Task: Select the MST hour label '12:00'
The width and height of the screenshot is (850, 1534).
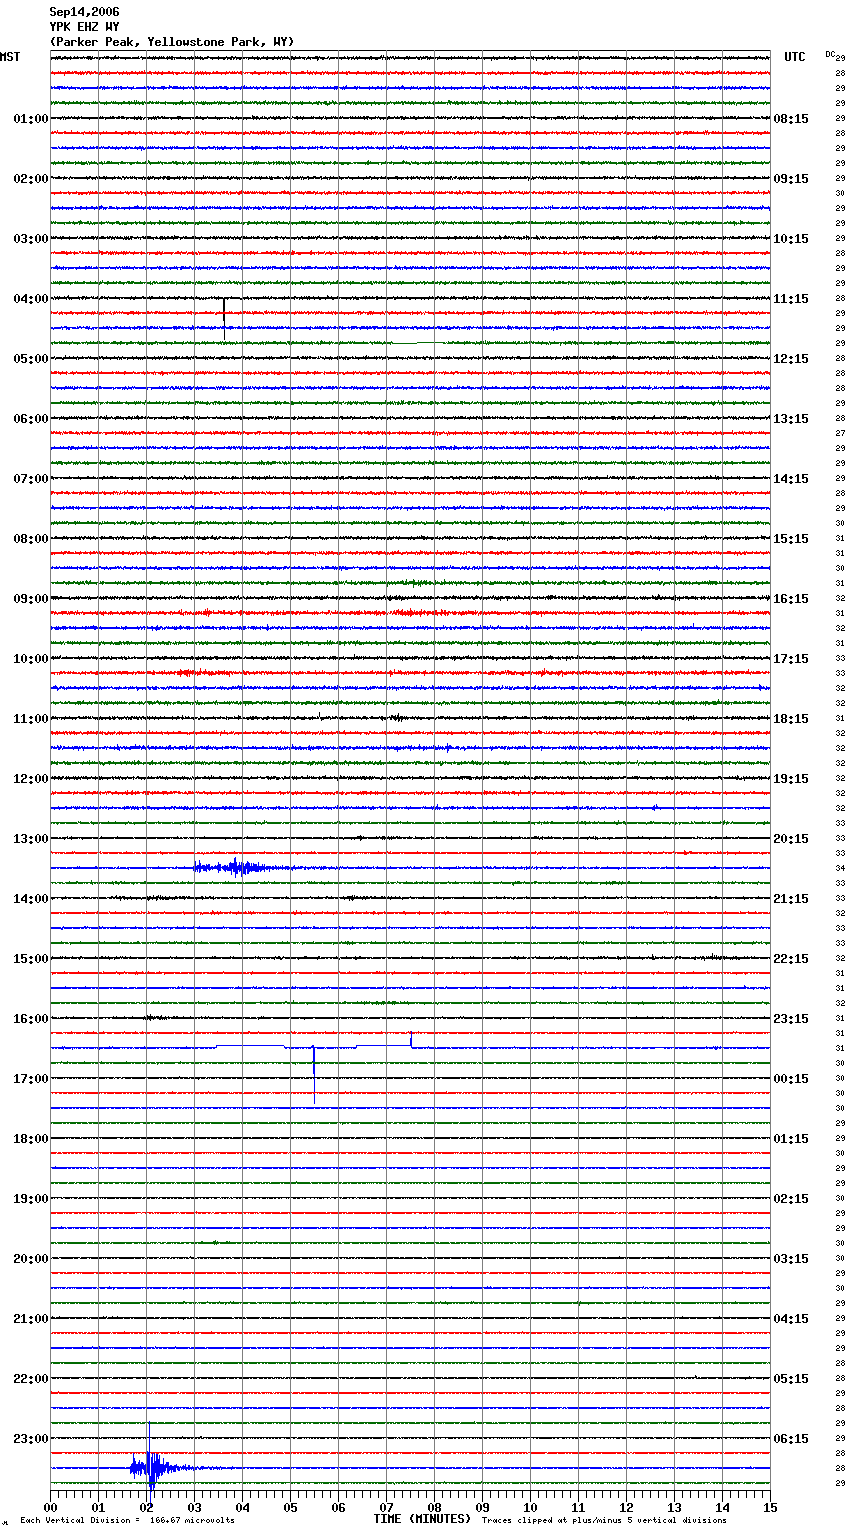Action: point(31,779)
